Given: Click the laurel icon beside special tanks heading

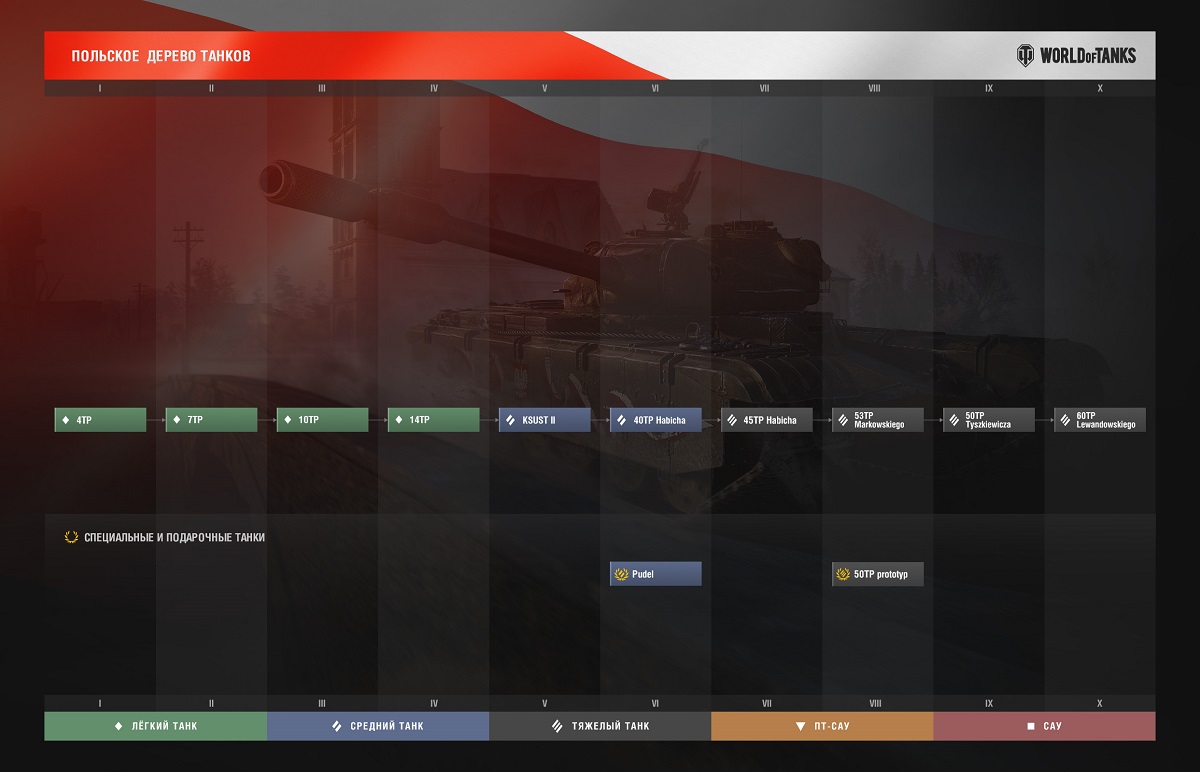Looking at the screenshot, I should point(71,537).
